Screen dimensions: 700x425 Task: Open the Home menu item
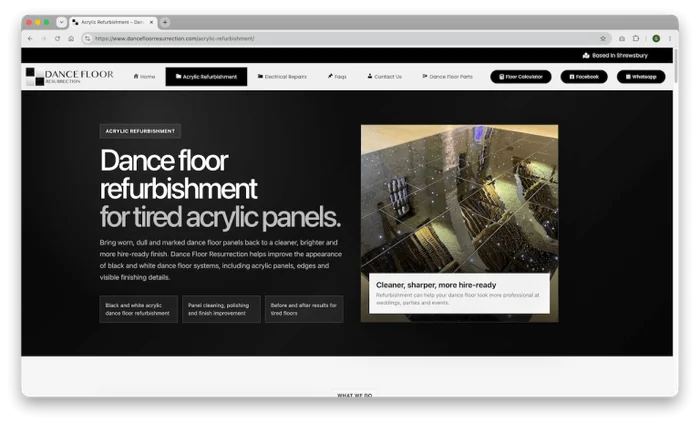click(x=144, y=77)
